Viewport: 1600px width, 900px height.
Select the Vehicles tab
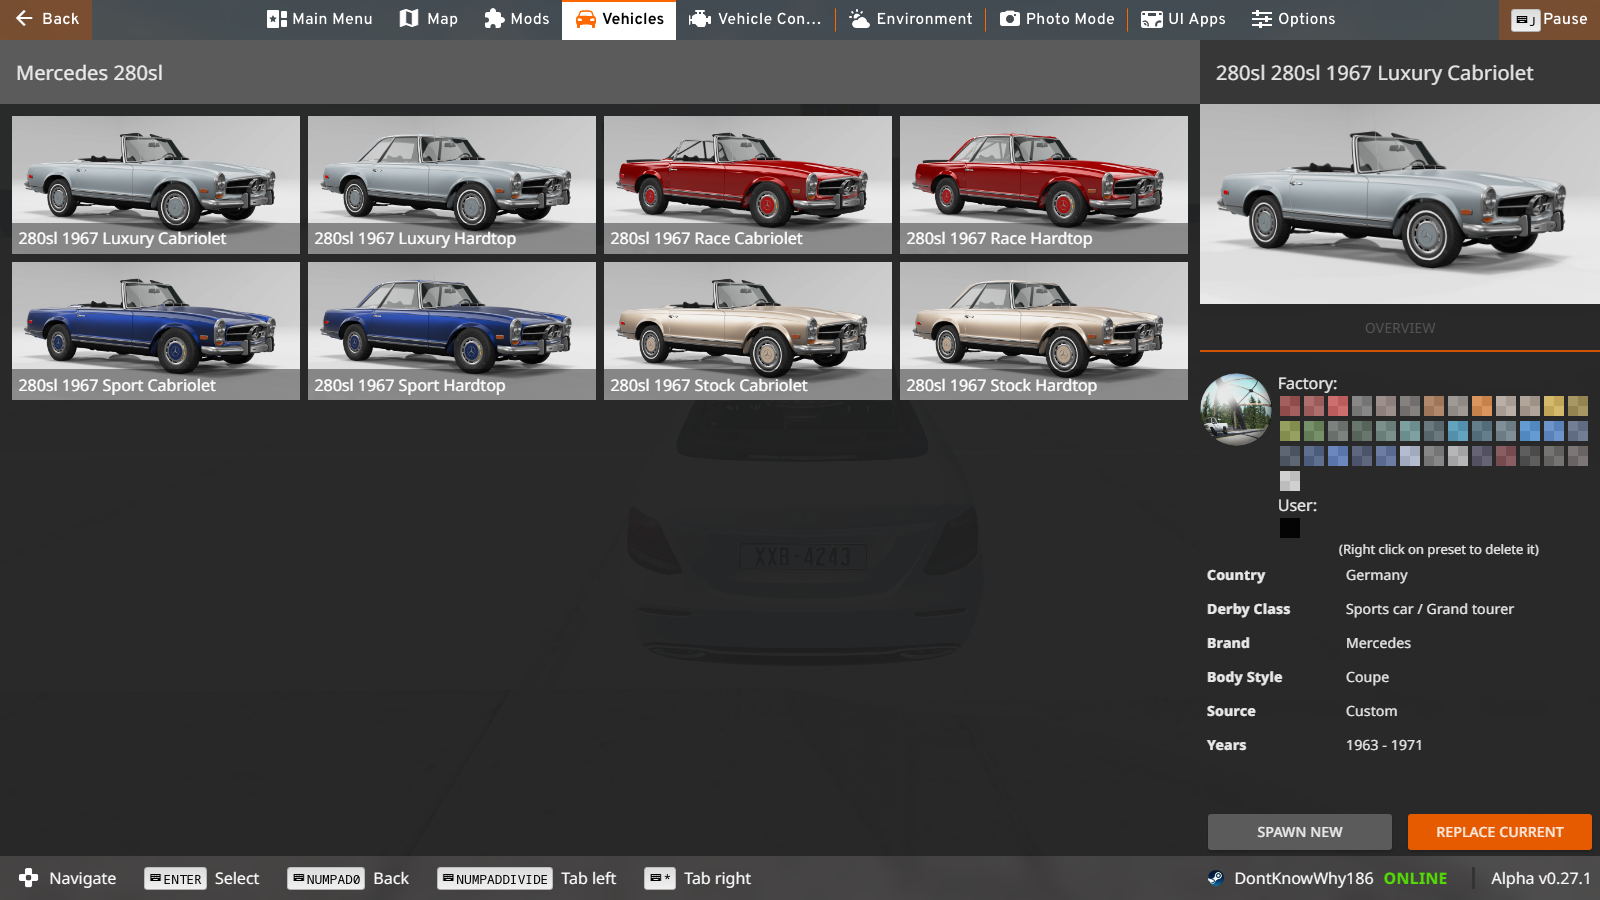[x=619, y=19]
